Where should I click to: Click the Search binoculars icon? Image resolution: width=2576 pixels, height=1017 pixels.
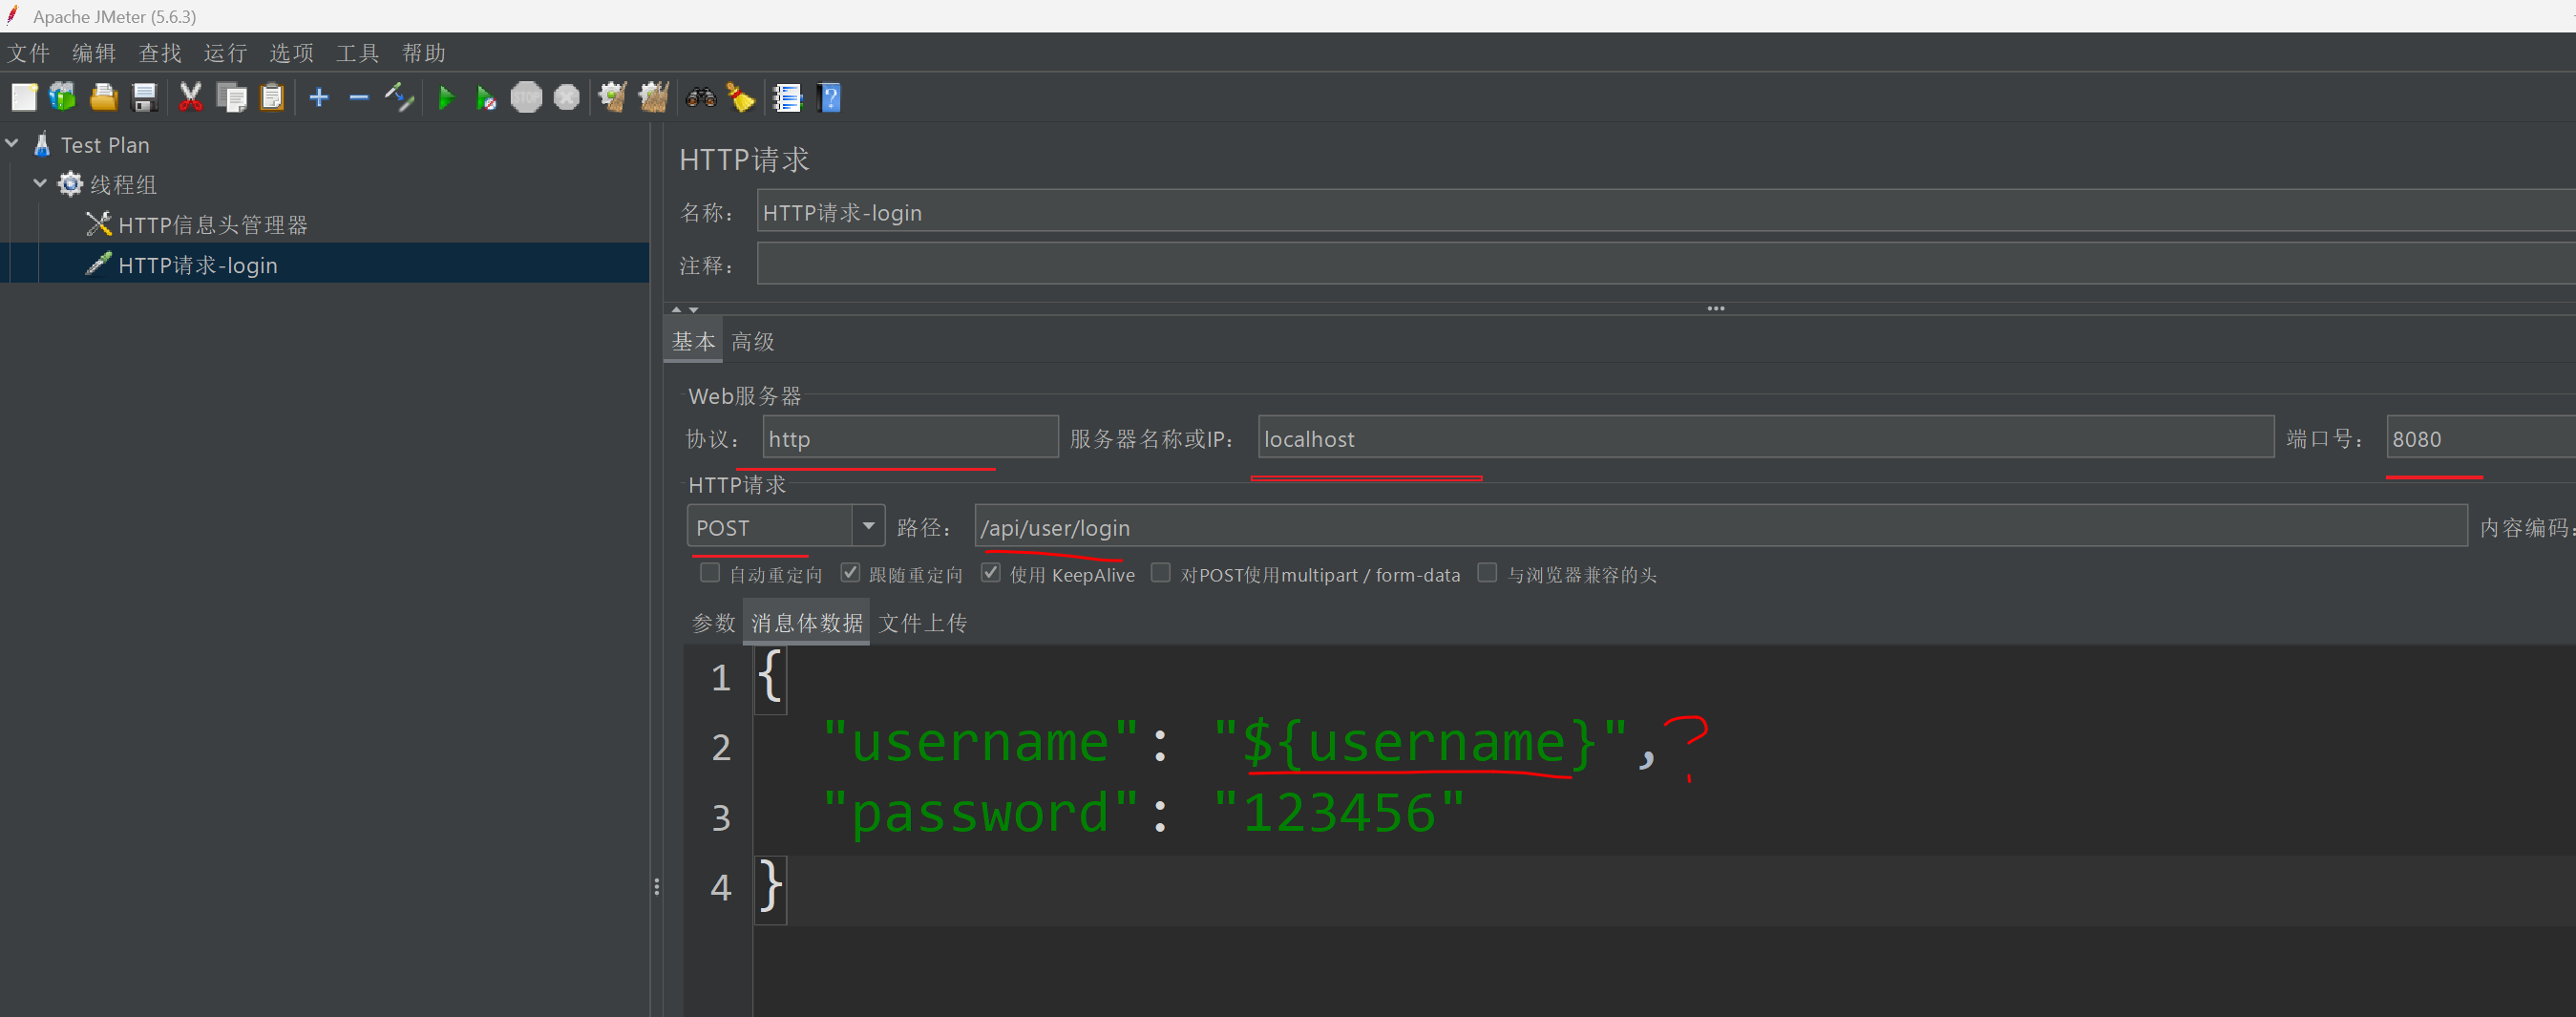tap(701, 97)
